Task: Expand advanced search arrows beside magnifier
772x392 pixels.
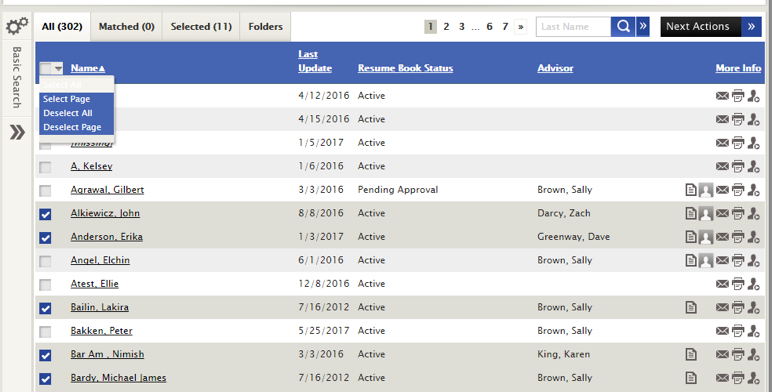Action: click(x=643, y=27)
